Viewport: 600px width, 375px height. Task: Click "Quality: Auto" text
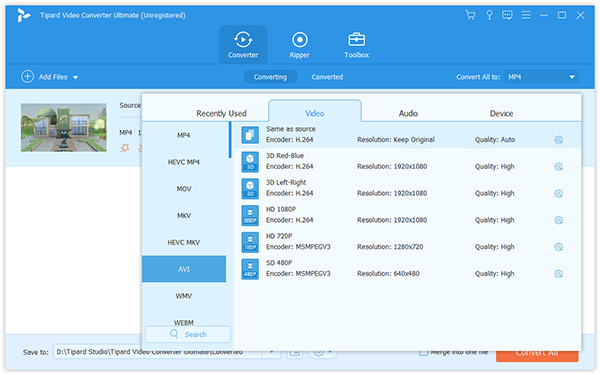click(494, 140)
